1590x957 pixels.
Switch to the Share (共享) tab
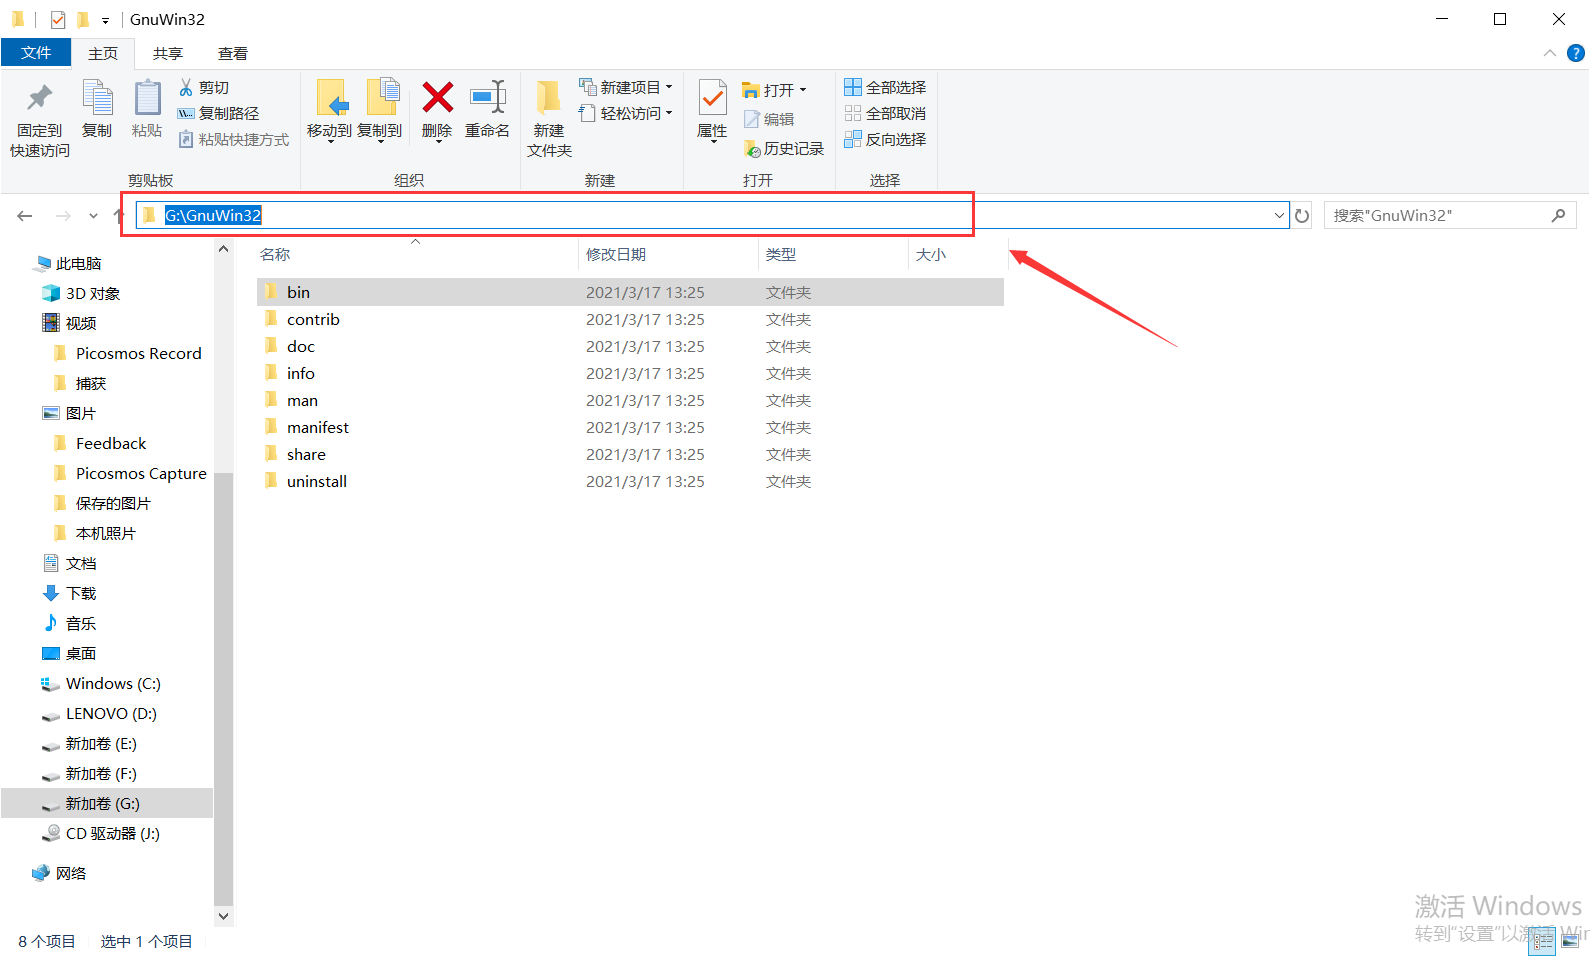pos(168,53)
